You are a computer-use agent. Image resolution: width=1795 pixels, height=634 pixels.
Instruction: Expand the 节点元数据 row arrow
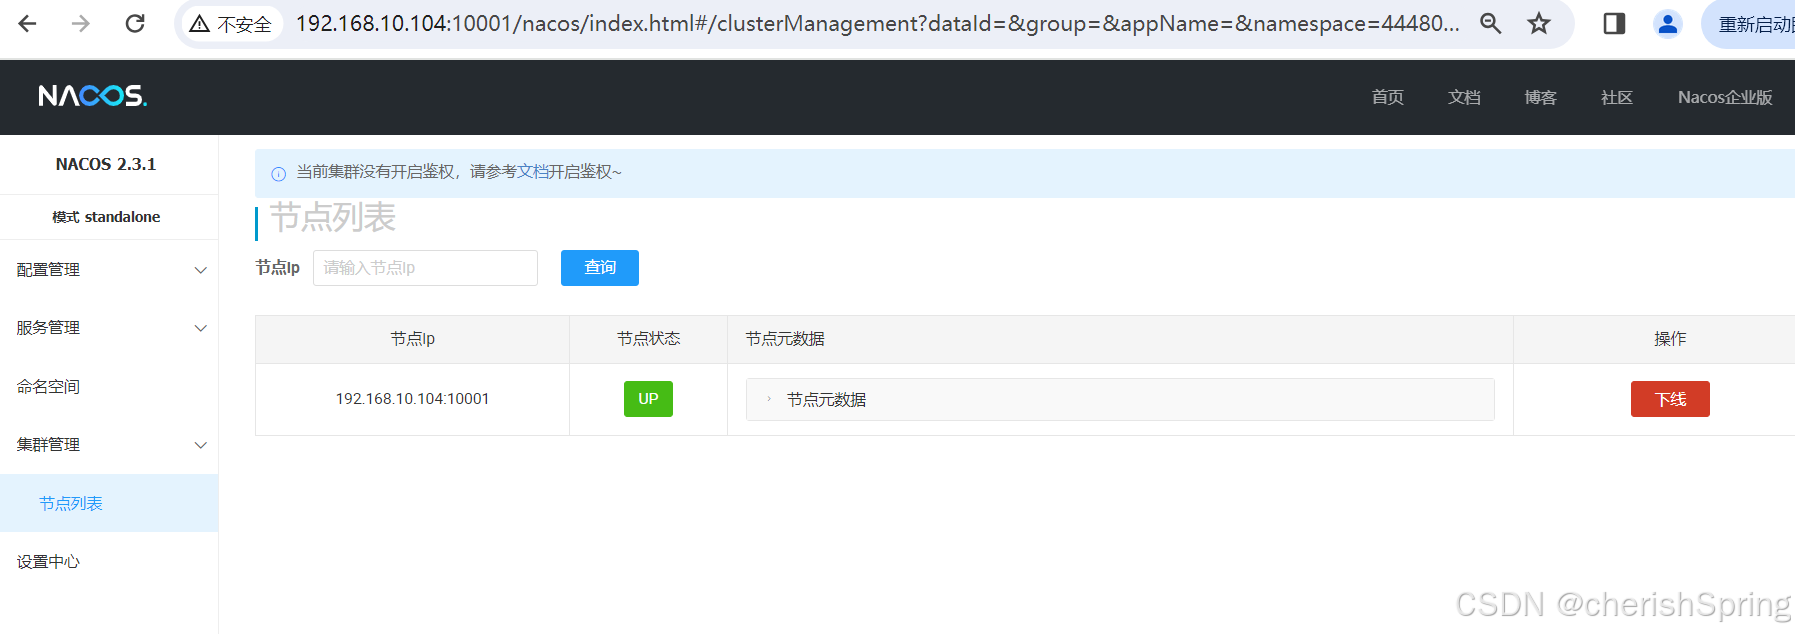click(769, 399)
